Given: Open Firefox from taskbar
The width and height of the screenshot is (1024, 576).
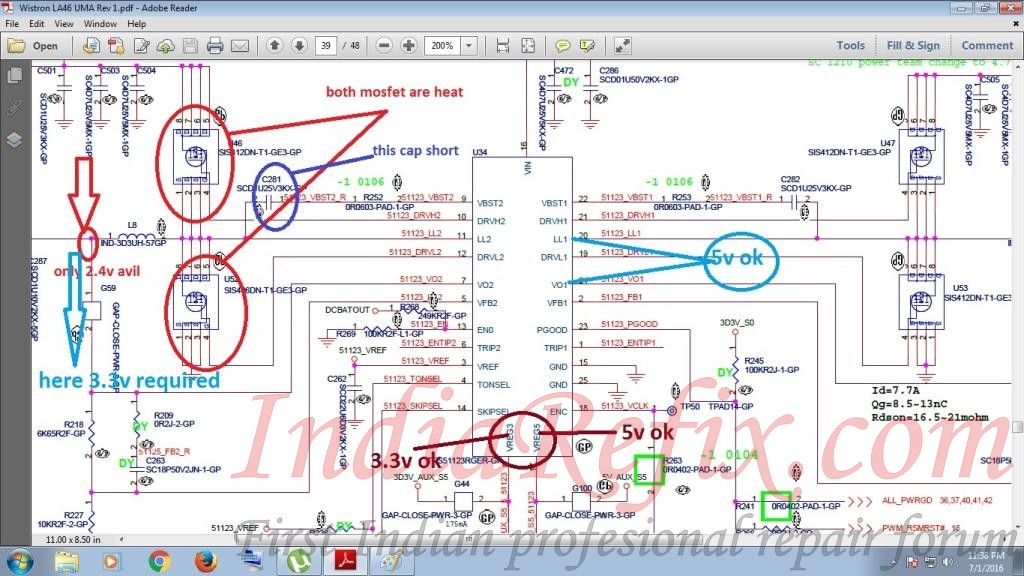Looking at the screenshot, I should click(205, 561).
